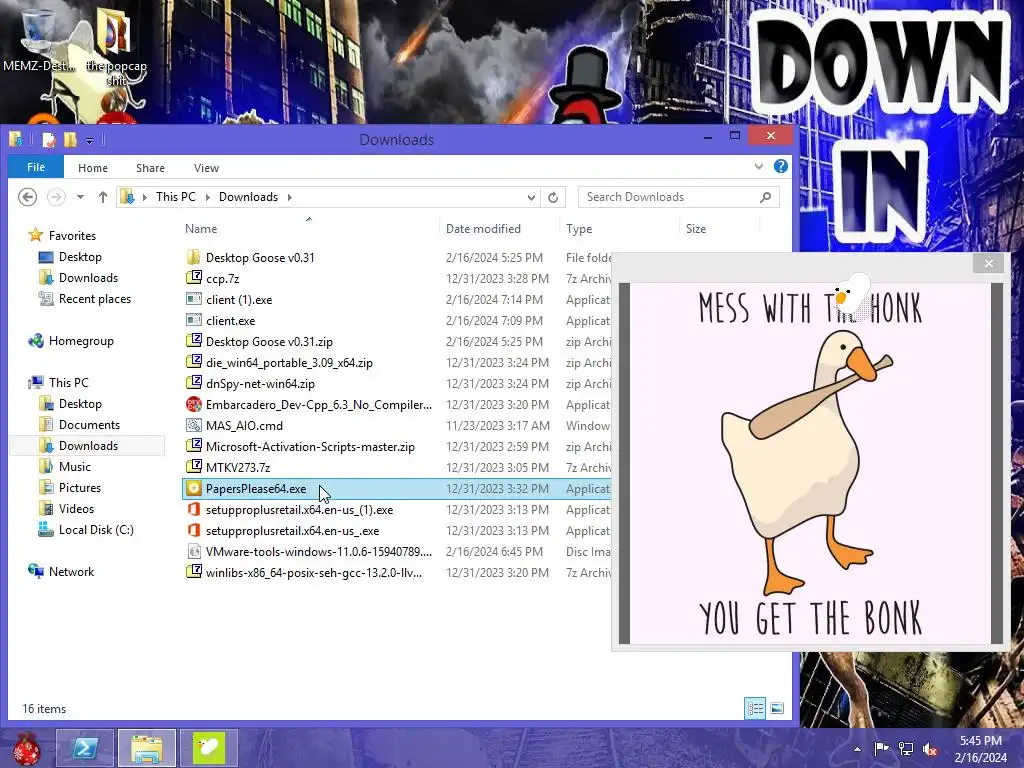Image resolution: width=1024 pixels, height=768 pixels.
Task: Sort by Size column header
Action: [x=696, y=229]
